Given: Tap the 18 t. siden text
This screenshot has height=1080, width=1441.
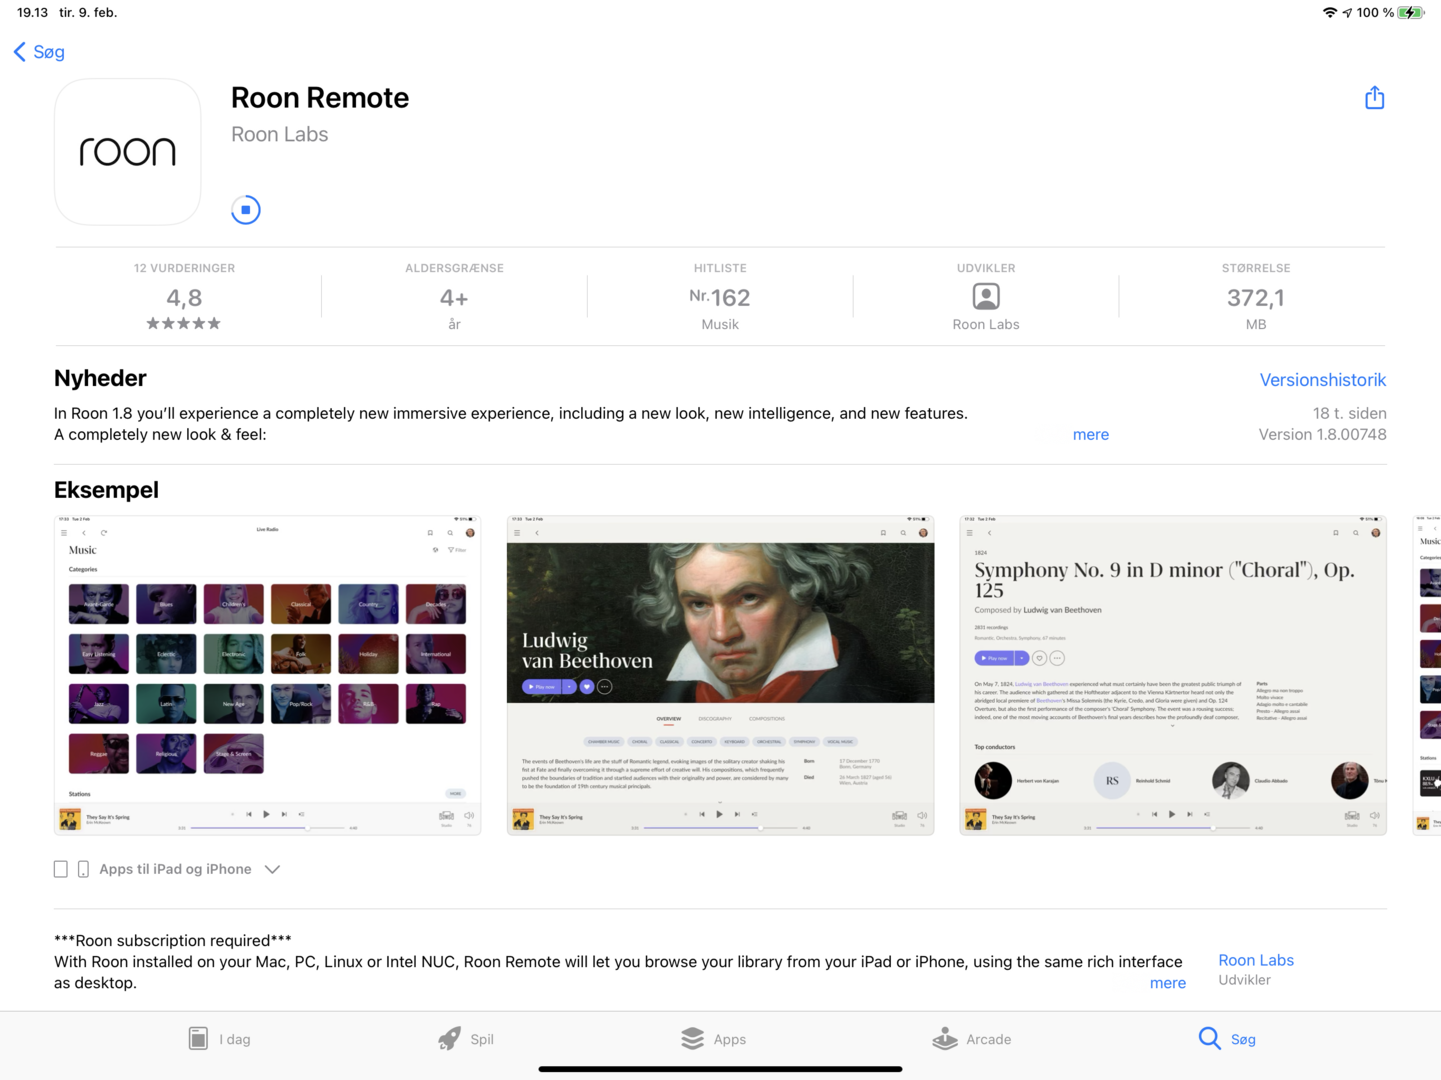Looking at the screenshot, I should tap(1349, 413).
